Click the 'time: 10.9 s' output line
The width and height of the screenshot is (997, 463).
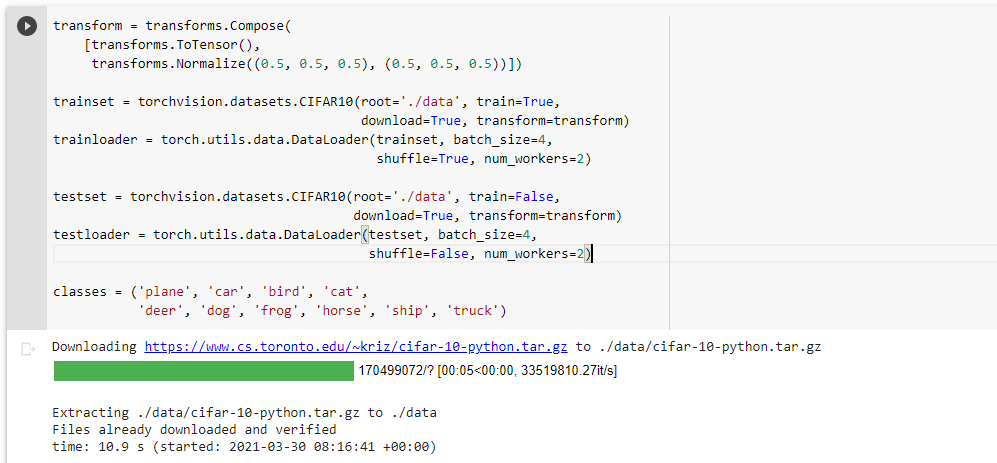244,447
